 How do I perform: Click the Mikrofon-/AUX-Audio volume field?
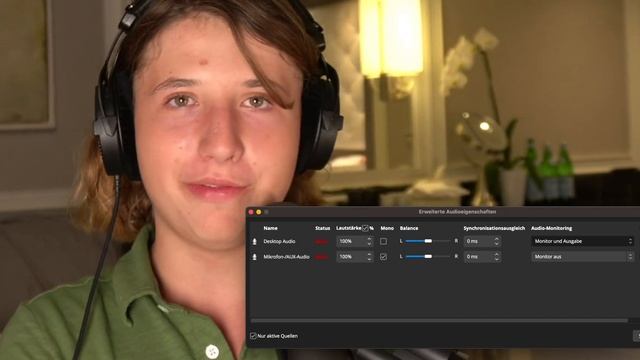coord(355,257)
